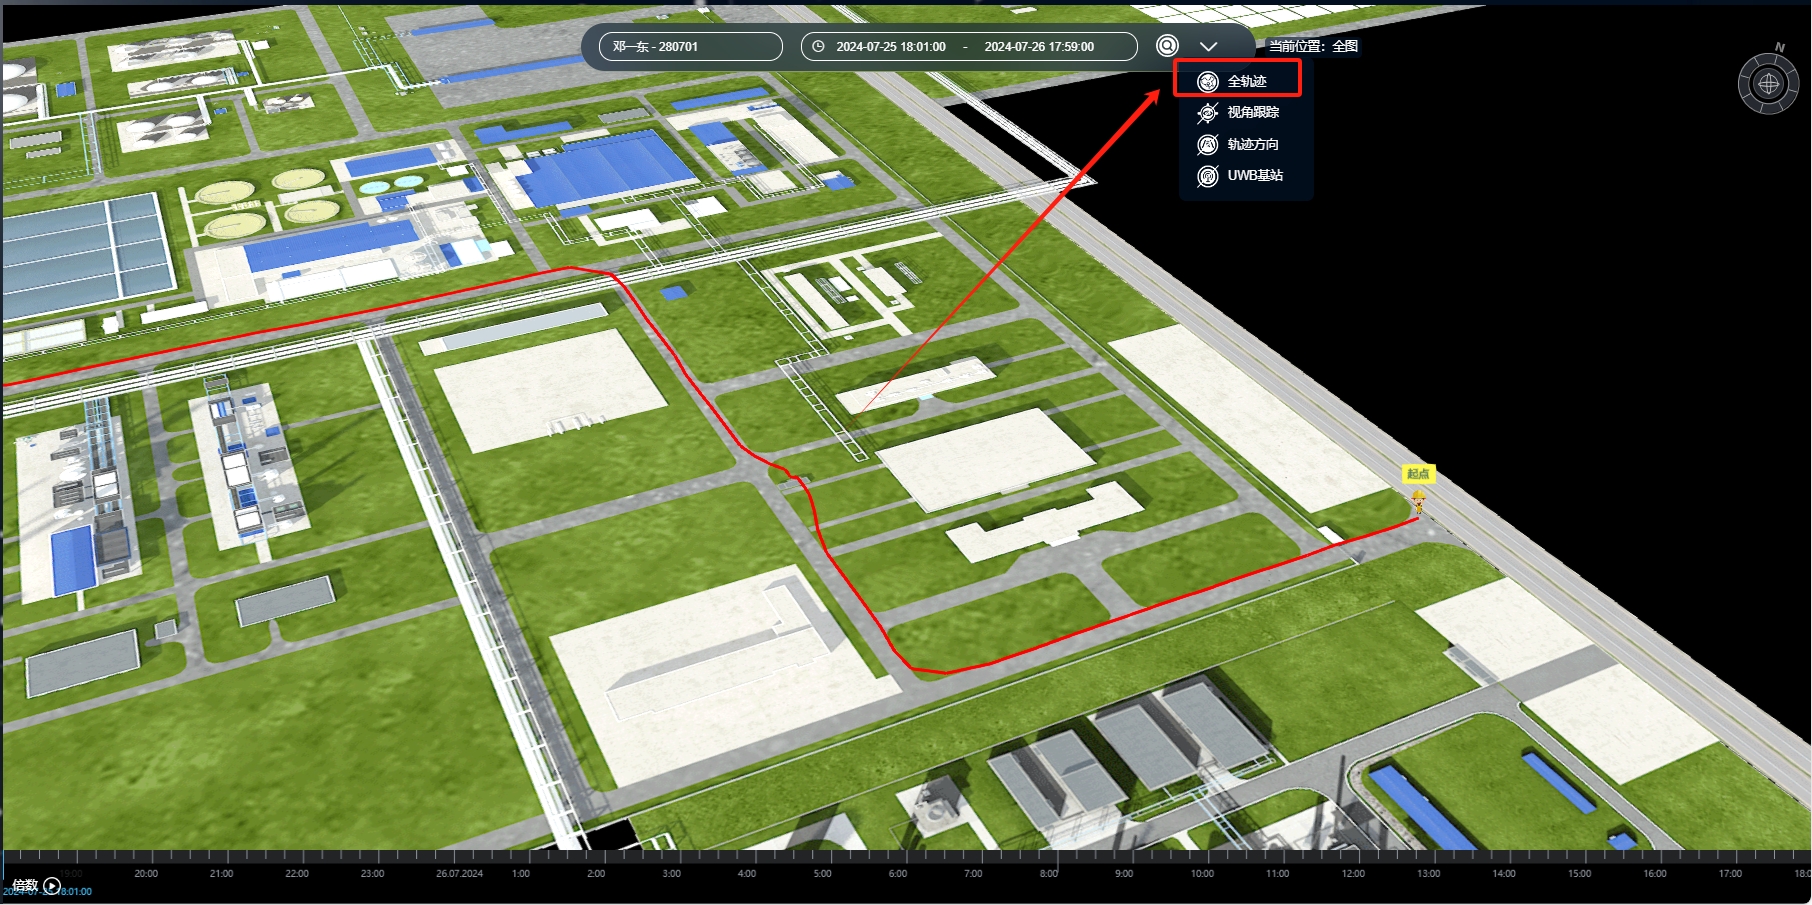The height and width of the screenshot is (905, 1812).
Task: Click the 全轨迹 globe icon
Action: tap(1208, 82)
